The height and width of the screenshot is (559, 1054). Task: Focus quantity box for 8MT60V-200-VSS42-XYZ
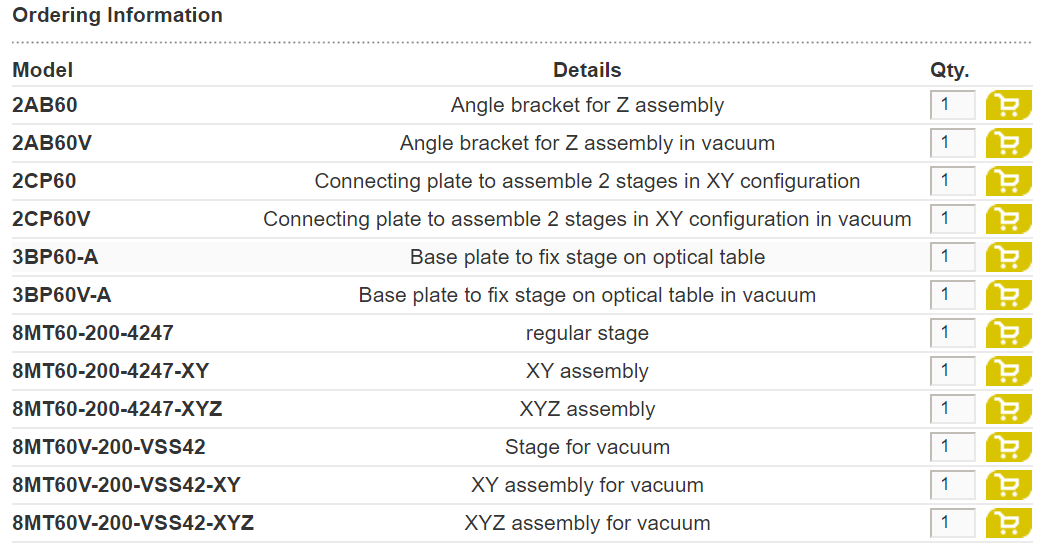[x=952, y=523]
